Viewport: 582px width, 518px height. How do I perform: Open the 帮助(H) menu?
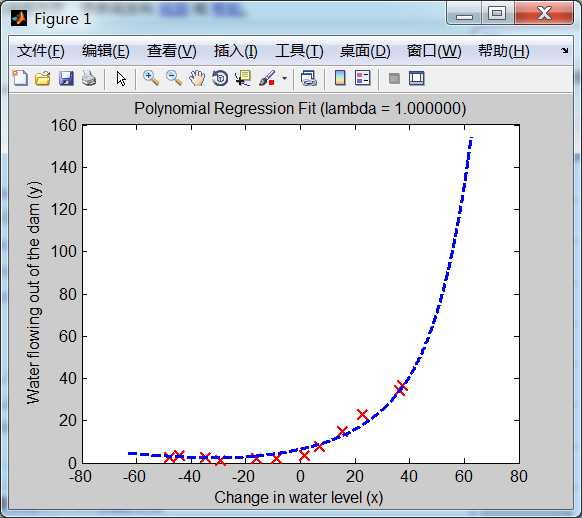point(503,51)
